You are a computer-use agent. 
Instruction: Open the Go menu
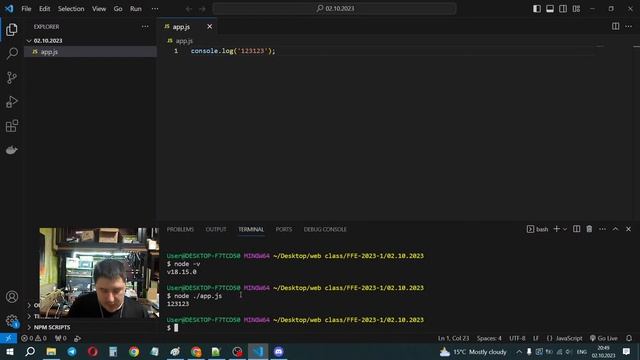(x=118, y=9)
